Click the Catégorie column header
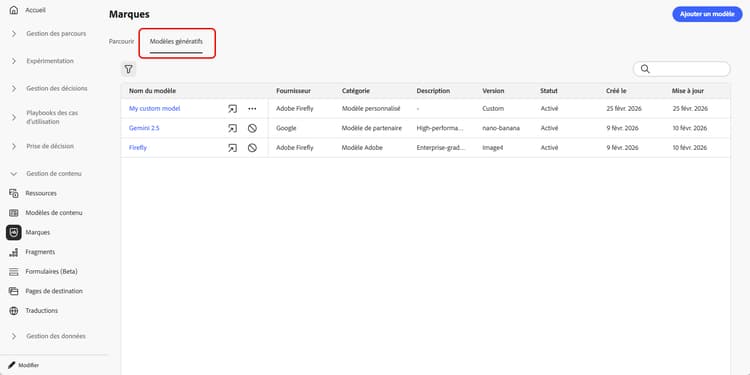This screenshot has height=375, width=750. tap(356, 91)
